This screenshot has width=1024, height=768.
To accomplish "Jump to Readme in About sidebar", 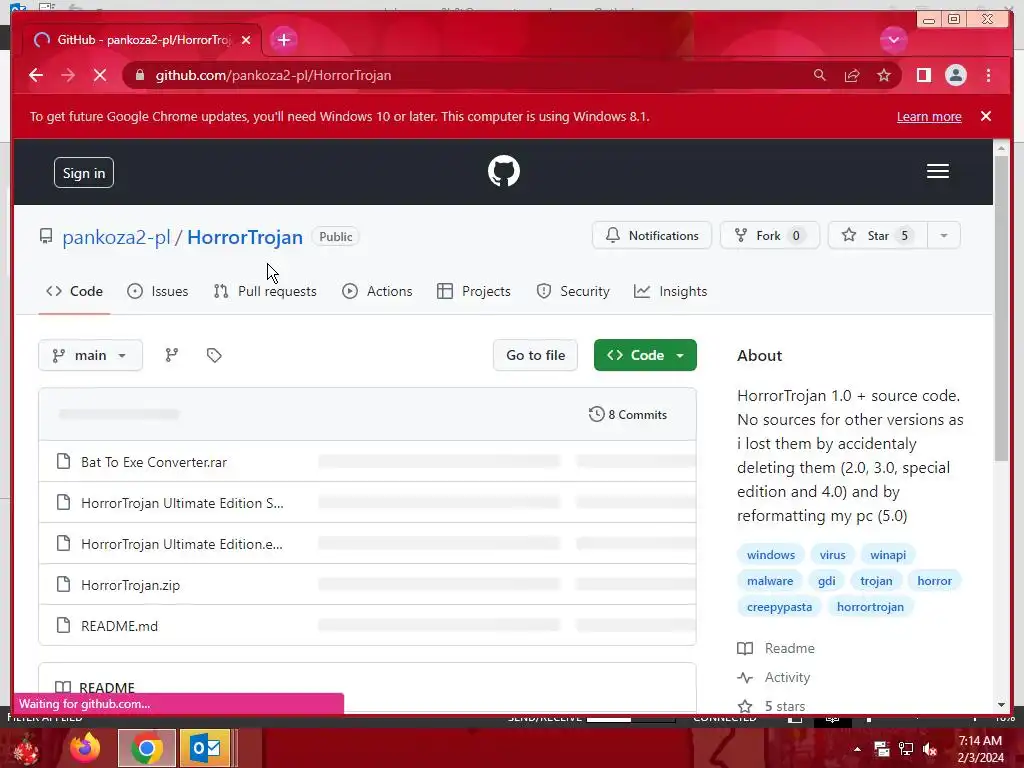I will [776, 648].
